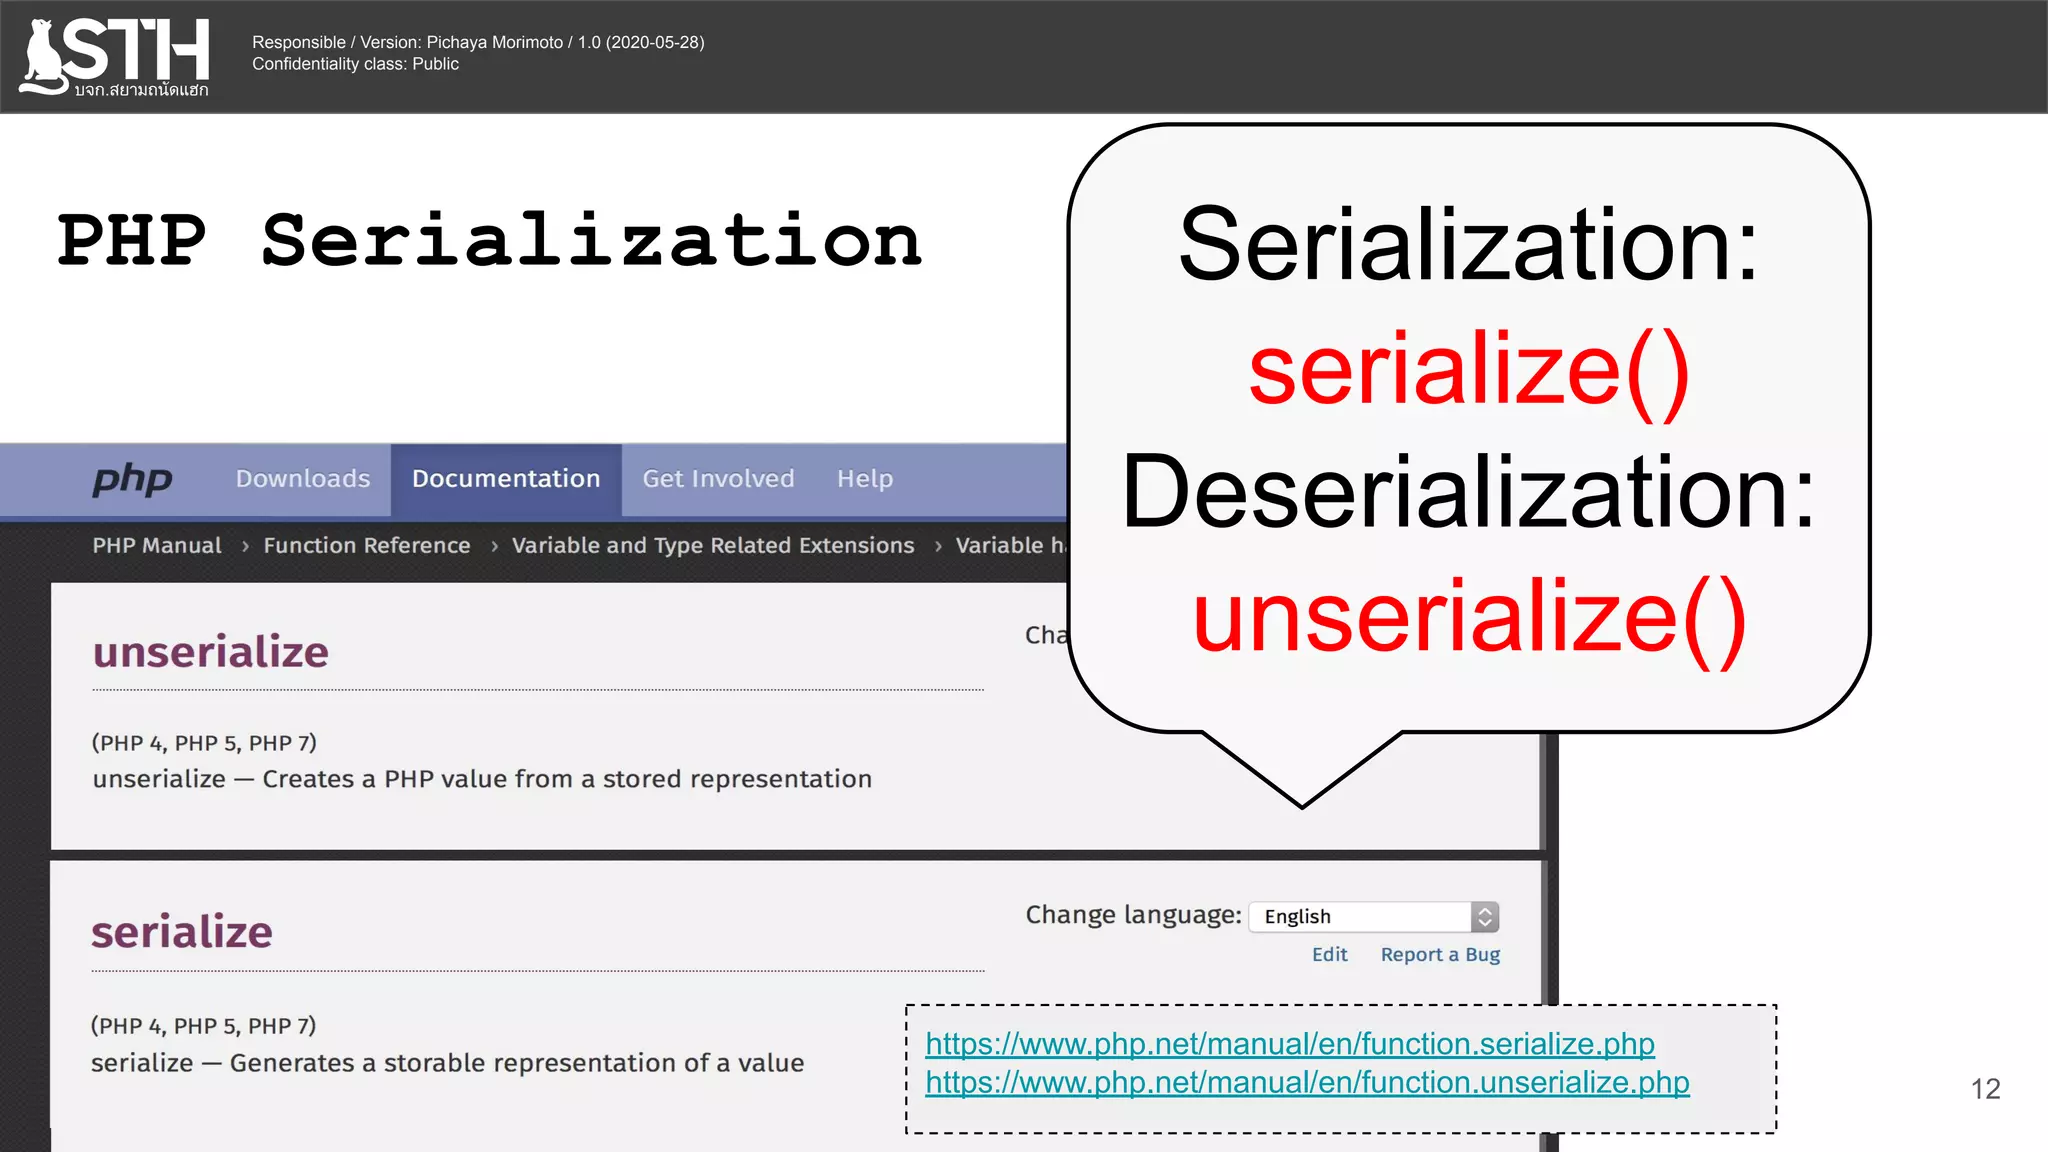The image size is (2048, 1152).
Task: Open Variable and Type Related Extensions breadcrumb
Action: click(713, 546)
